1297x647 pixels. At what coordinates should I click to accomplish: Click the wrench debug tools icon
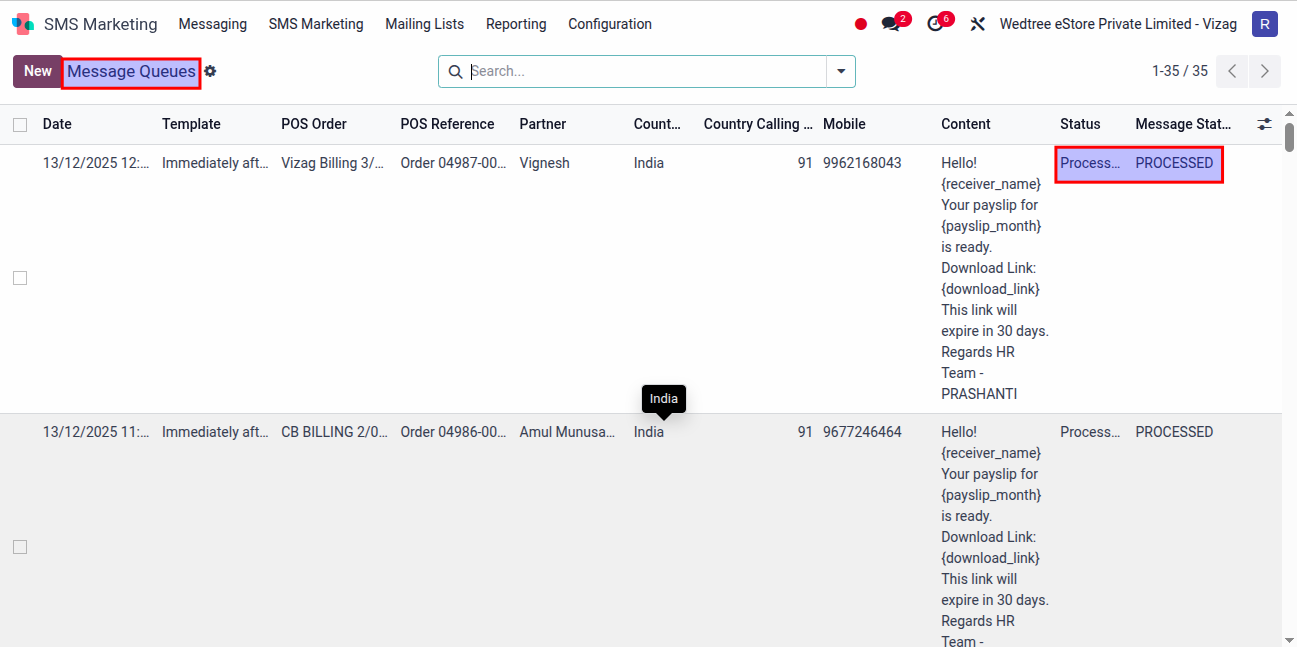978,24
